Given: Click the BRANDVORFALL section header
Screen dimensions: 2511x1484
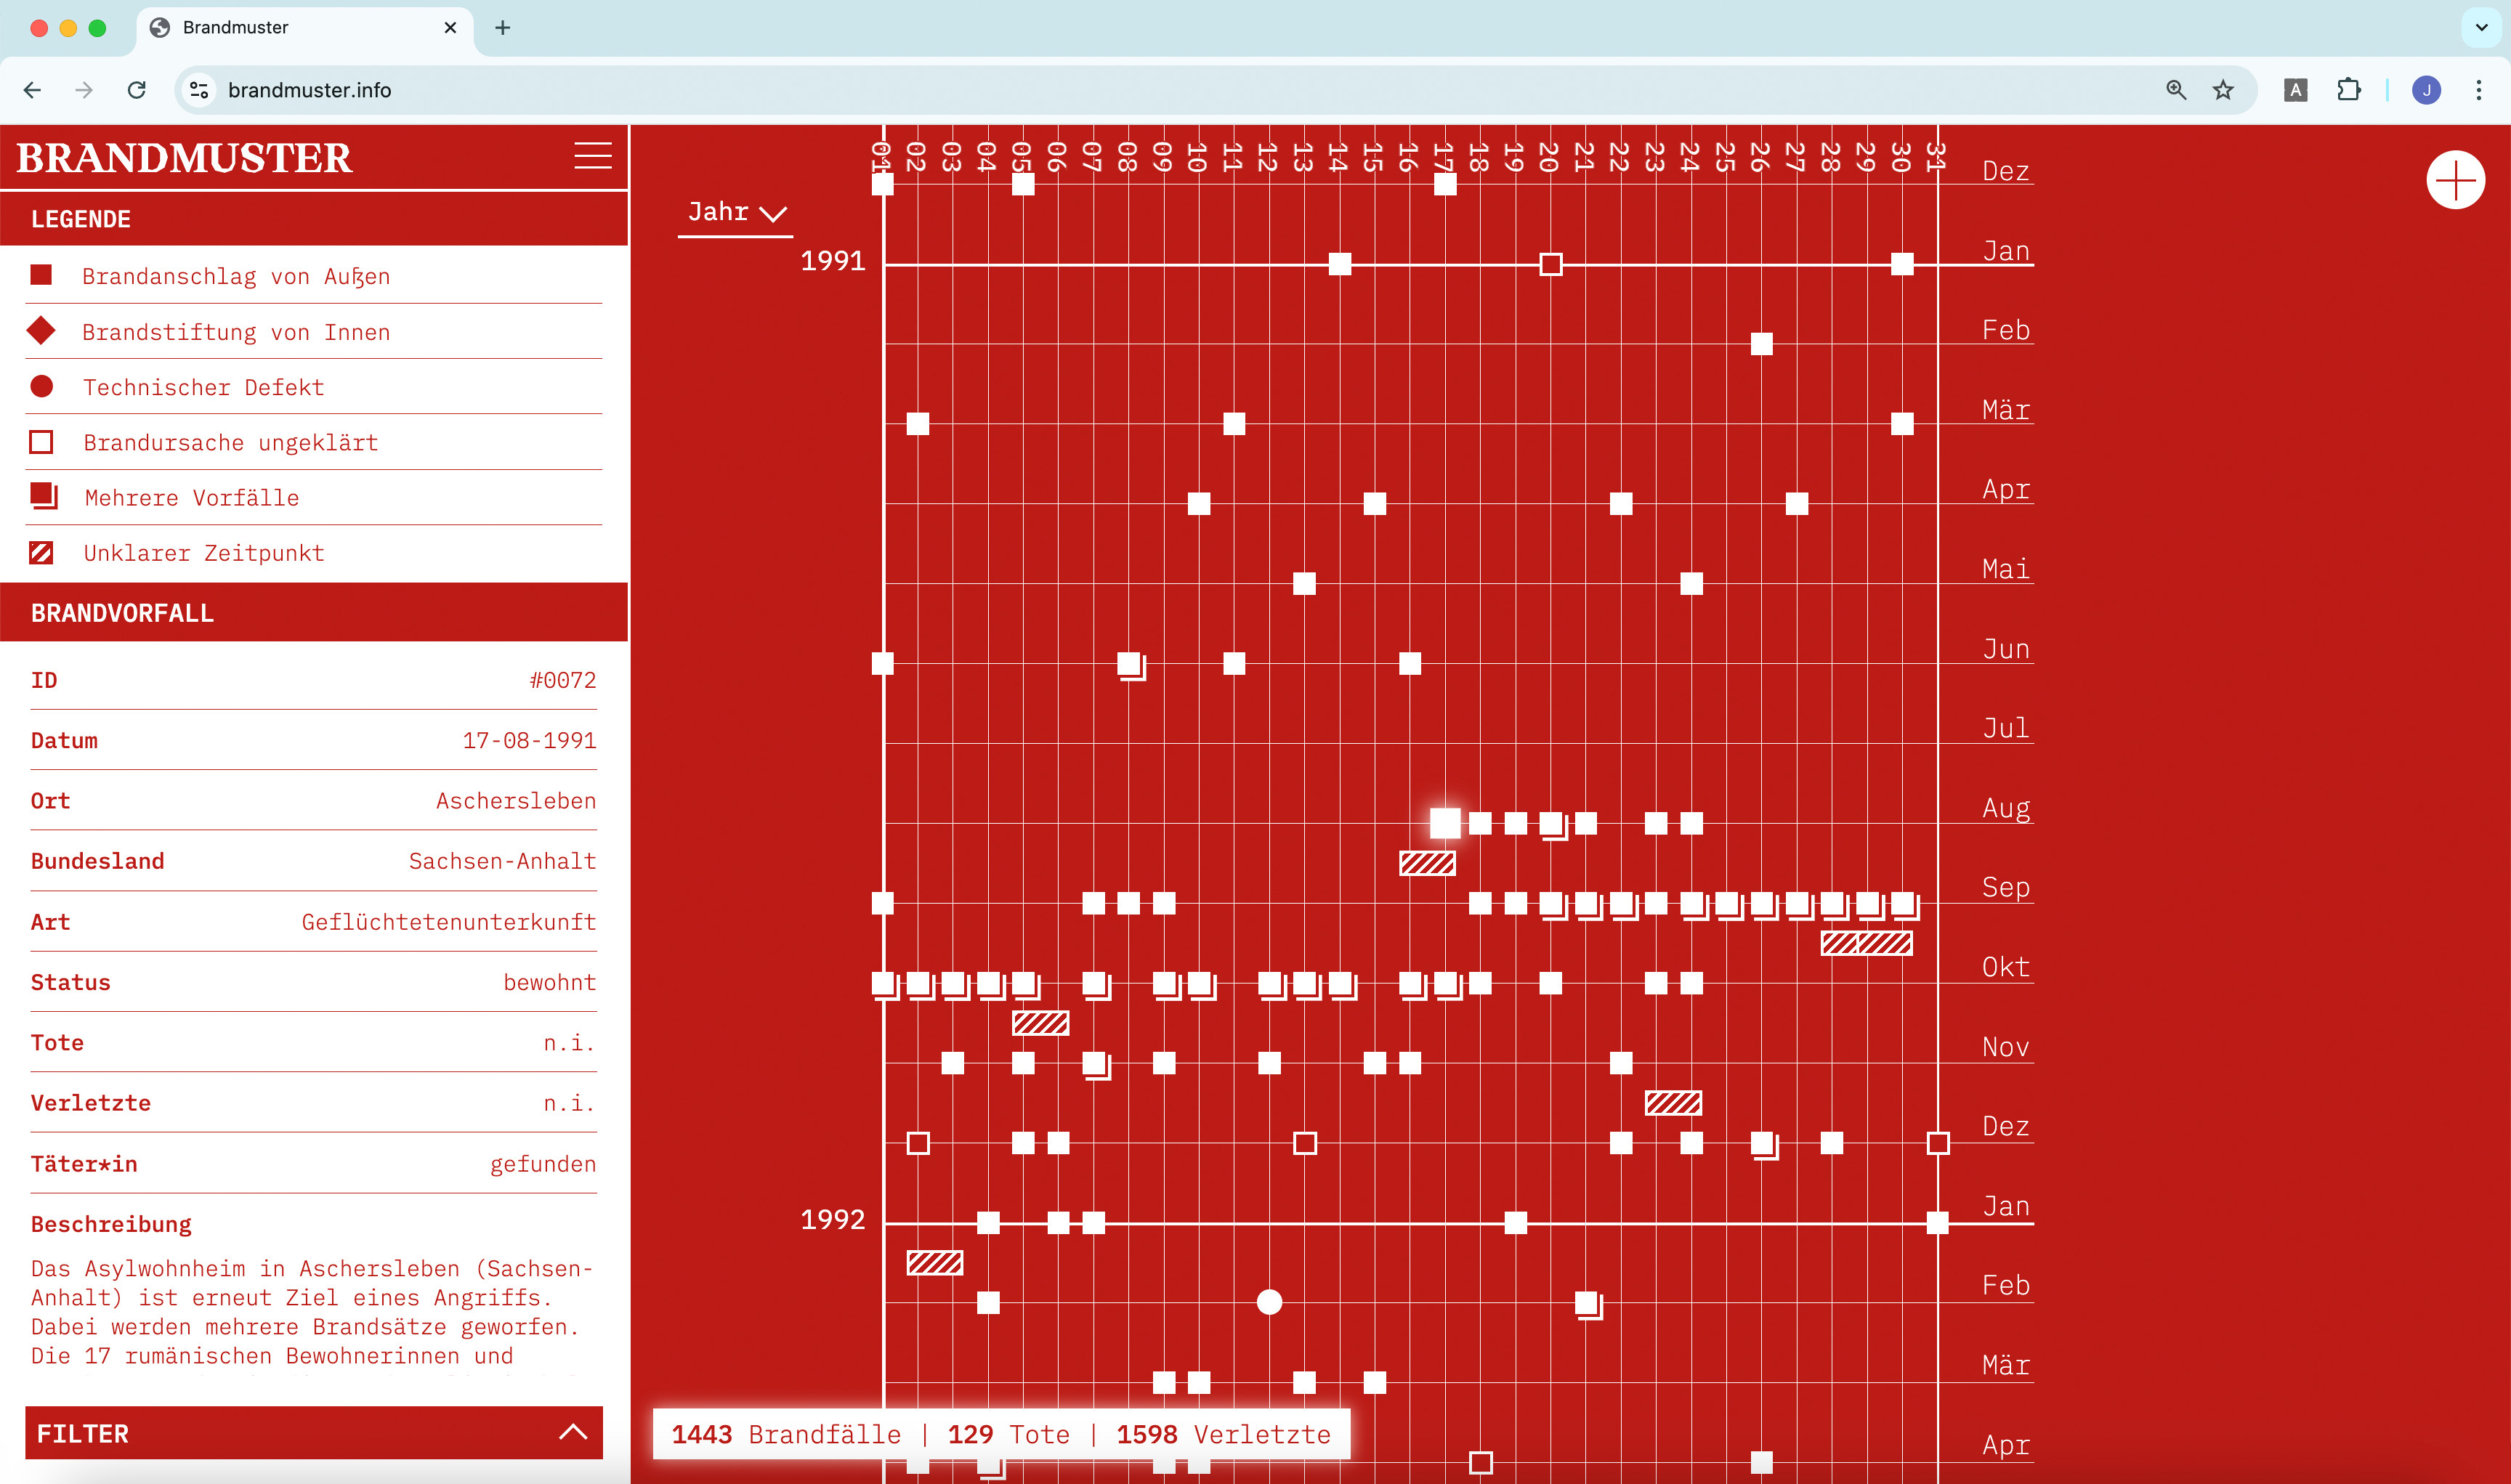Looking at the screenshot, I should tap(122, 613).
